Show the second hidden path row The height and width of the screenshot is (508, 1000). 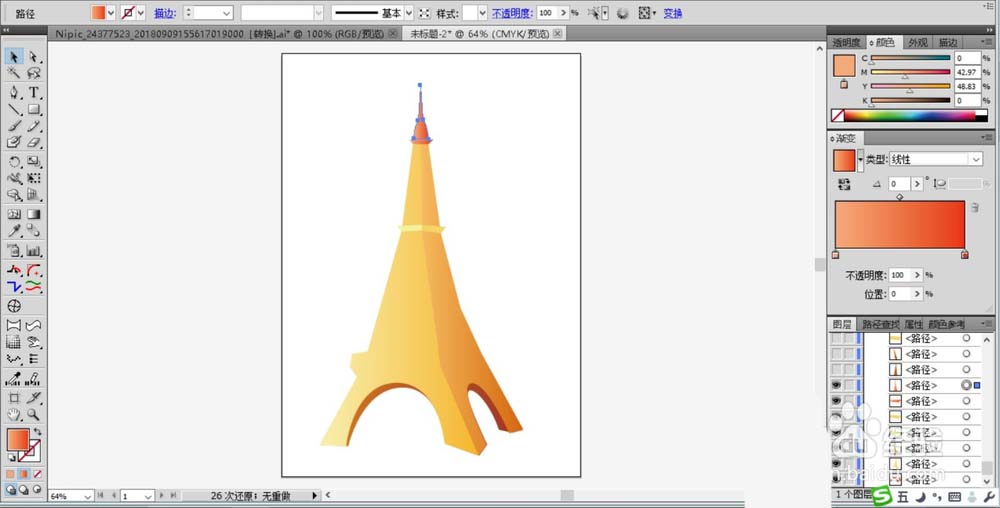click(x=836, y=354)
